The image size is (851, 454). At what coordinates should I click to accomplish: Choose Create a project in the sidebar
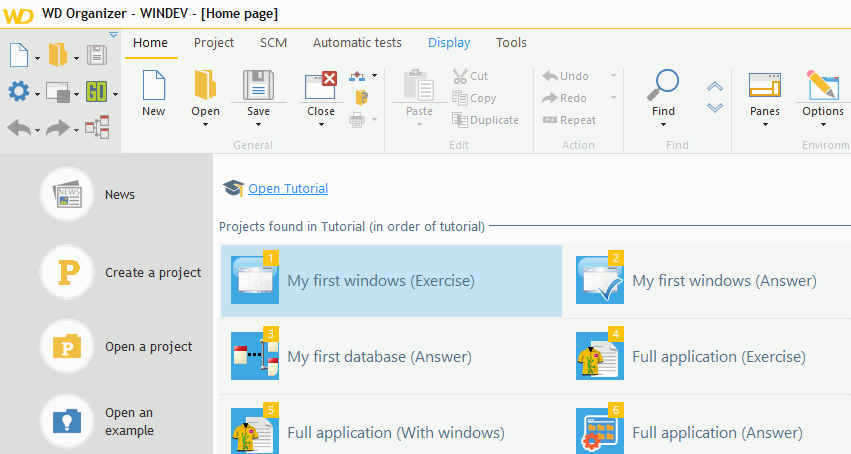pos(120,272)
